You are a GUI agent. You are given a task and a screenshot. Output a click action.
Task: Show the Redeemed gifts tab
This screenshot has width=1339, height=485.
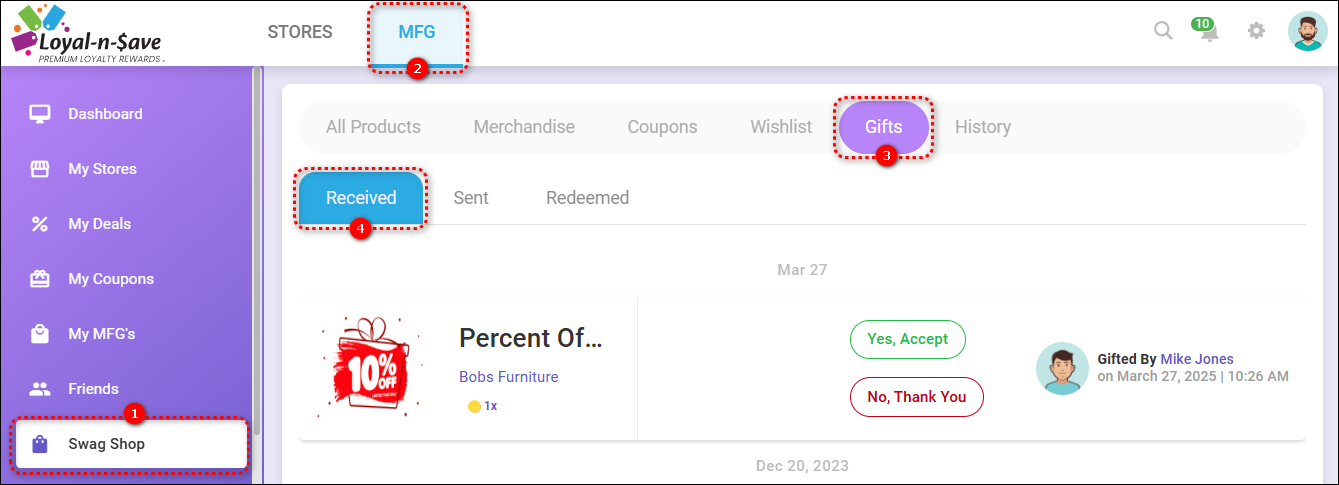click(587, 198)
